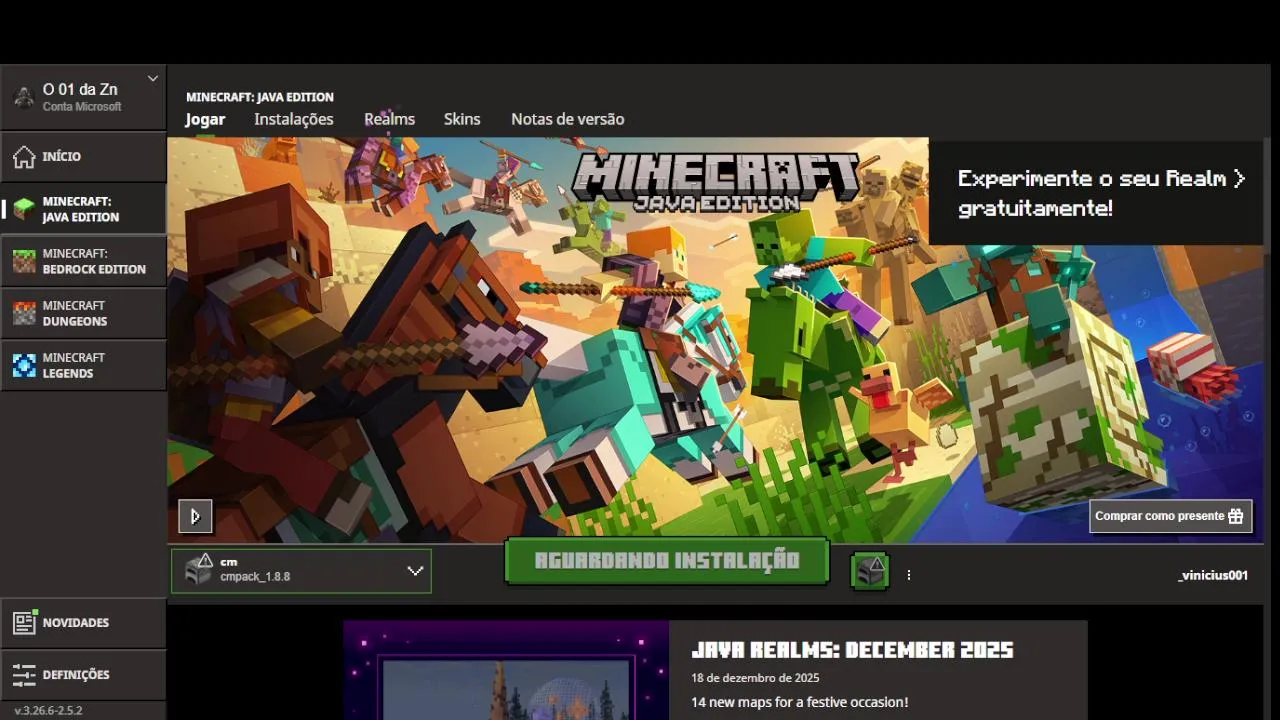Click the Bedrock Edition block icon
Screen dimensions: 1280x720
24,261
